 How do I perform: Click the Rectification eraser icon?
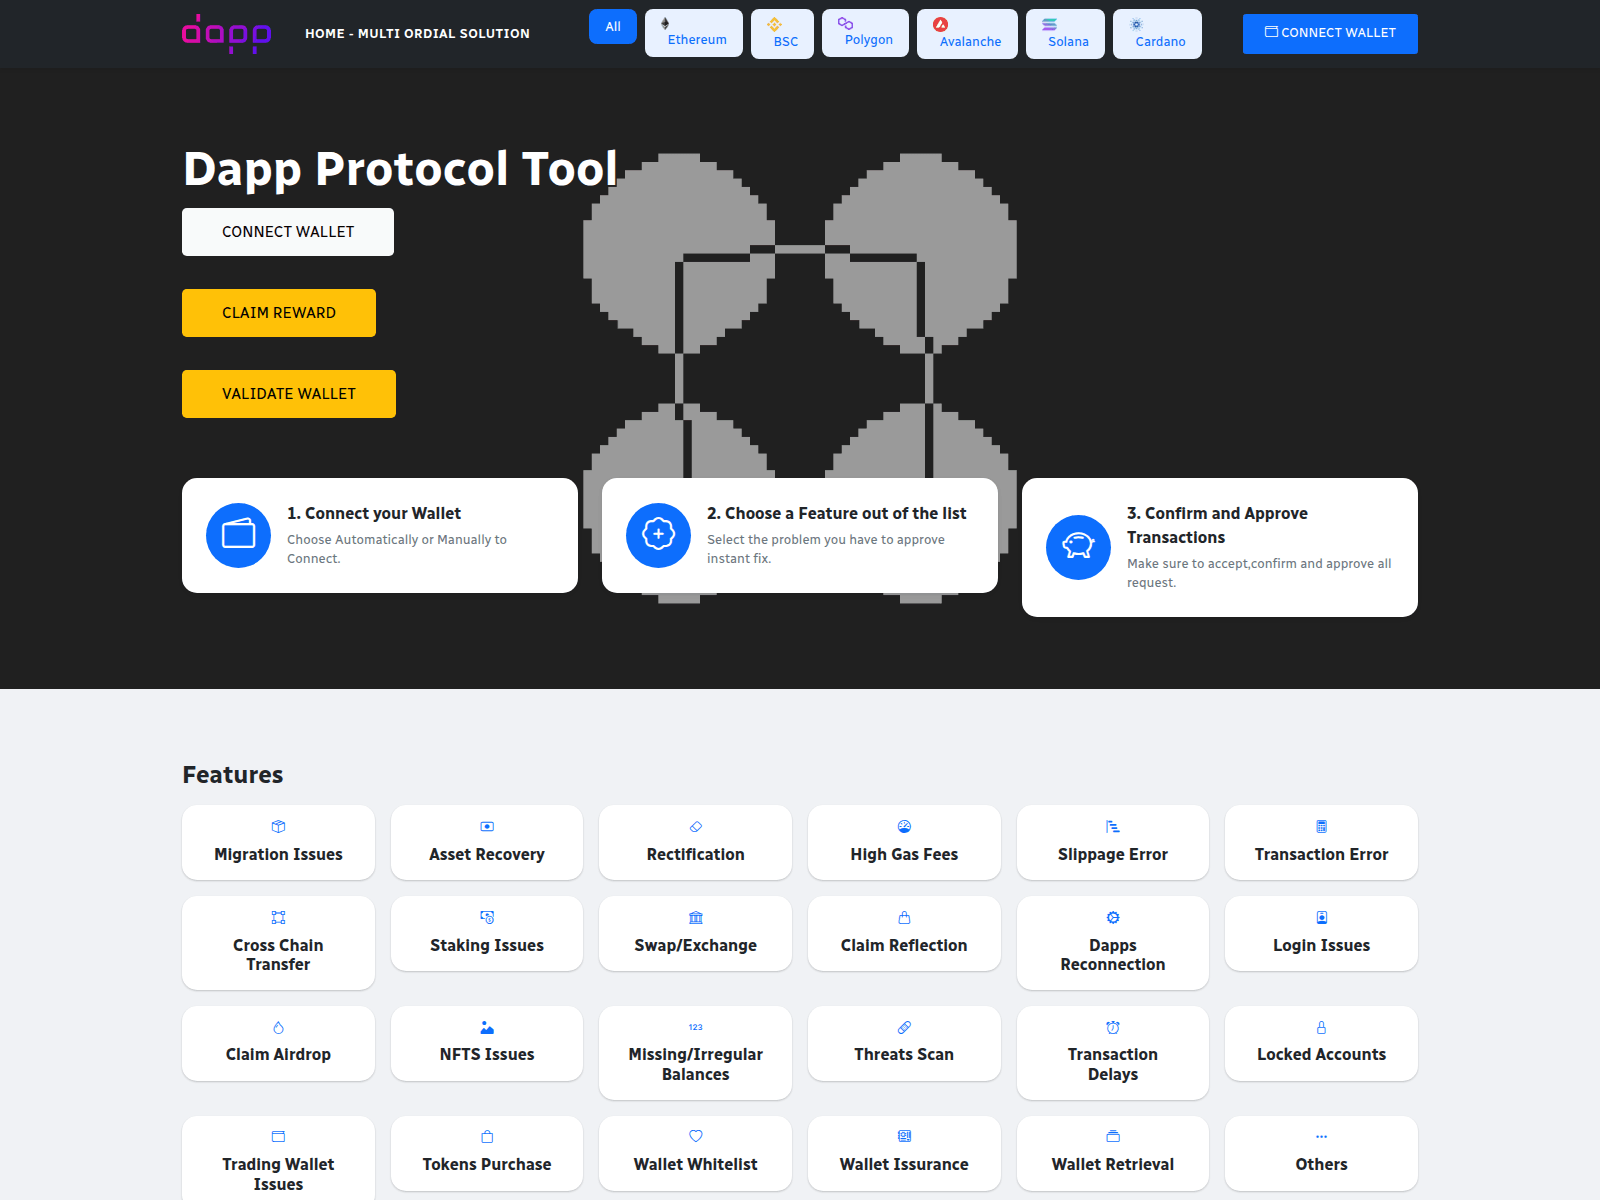(x=696, y=827)
